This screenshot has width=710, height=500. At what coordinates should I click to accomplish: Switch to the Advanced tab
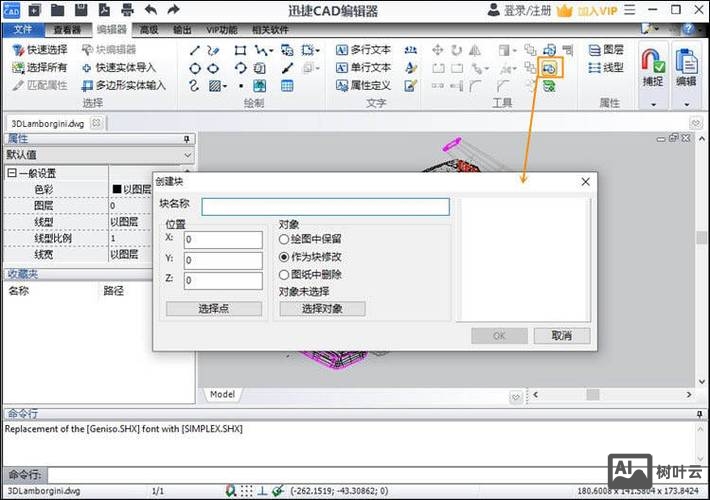(149, 30)
